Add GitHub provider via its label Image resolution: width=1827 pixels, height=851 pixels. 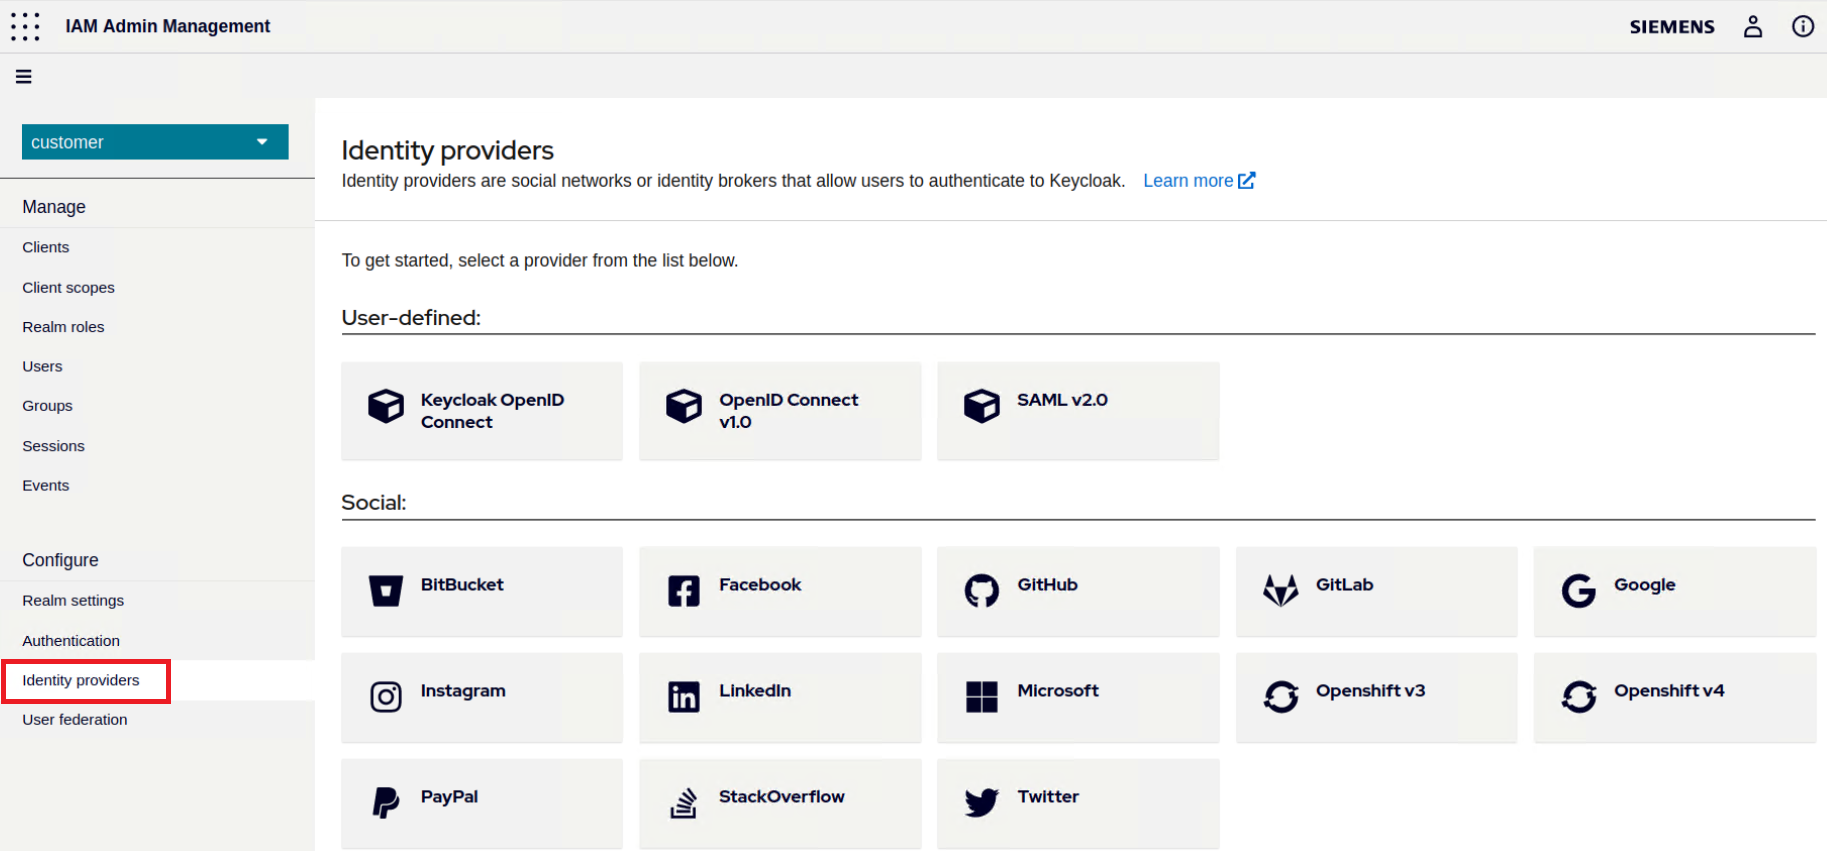(1047, 585)
